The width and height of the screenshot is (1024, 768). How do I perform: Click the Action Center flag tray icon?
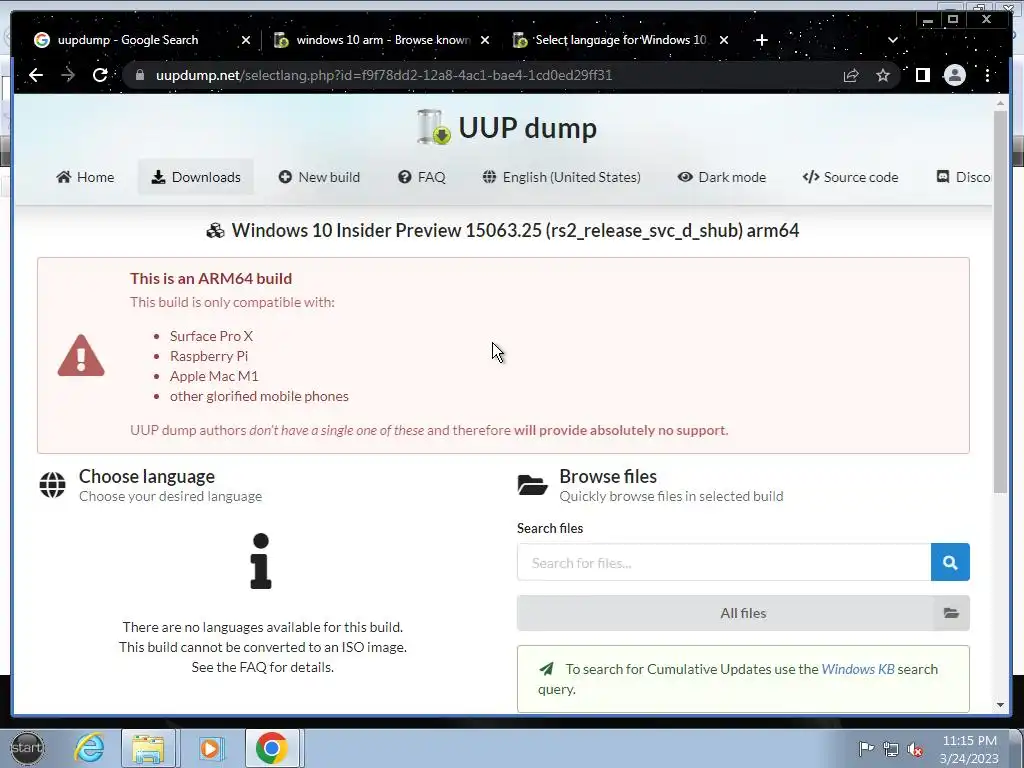point(866,748)
